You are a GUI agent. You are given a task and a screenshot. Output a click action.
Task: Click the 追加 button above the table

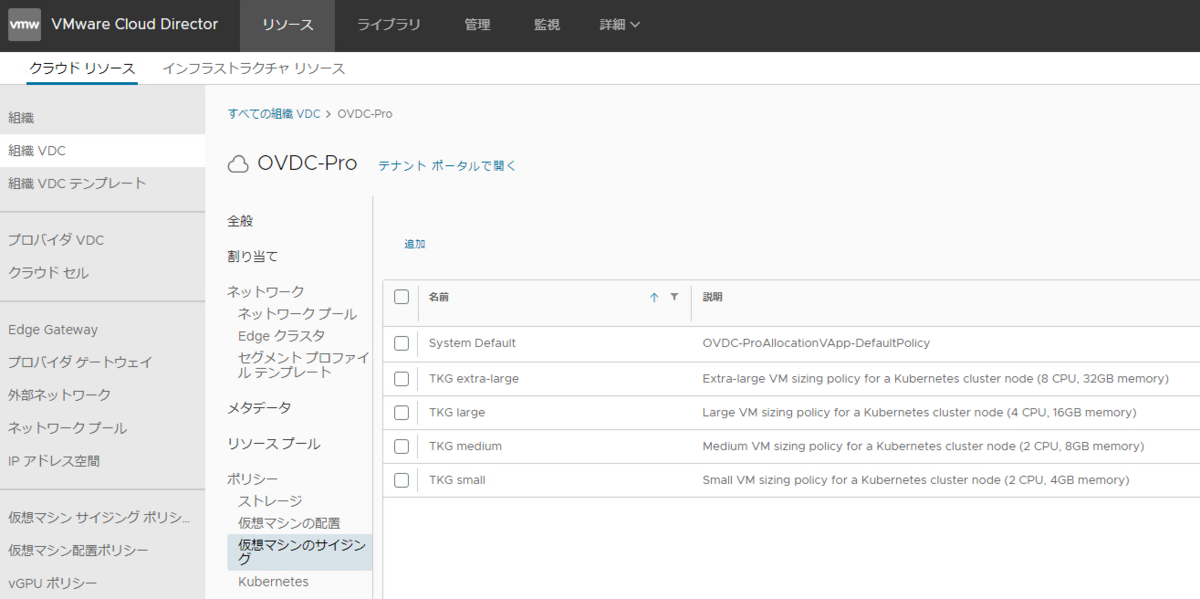[415, 243]
